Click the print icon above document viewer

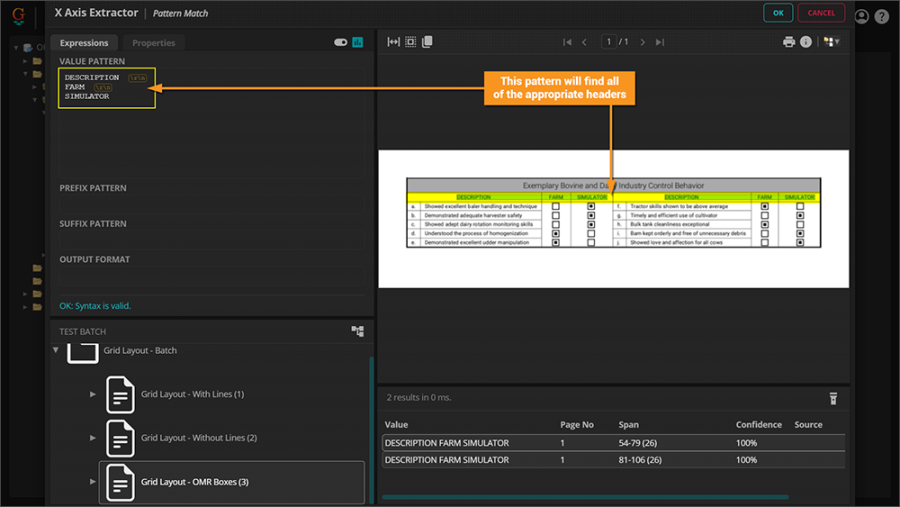(x=789, y=42)
